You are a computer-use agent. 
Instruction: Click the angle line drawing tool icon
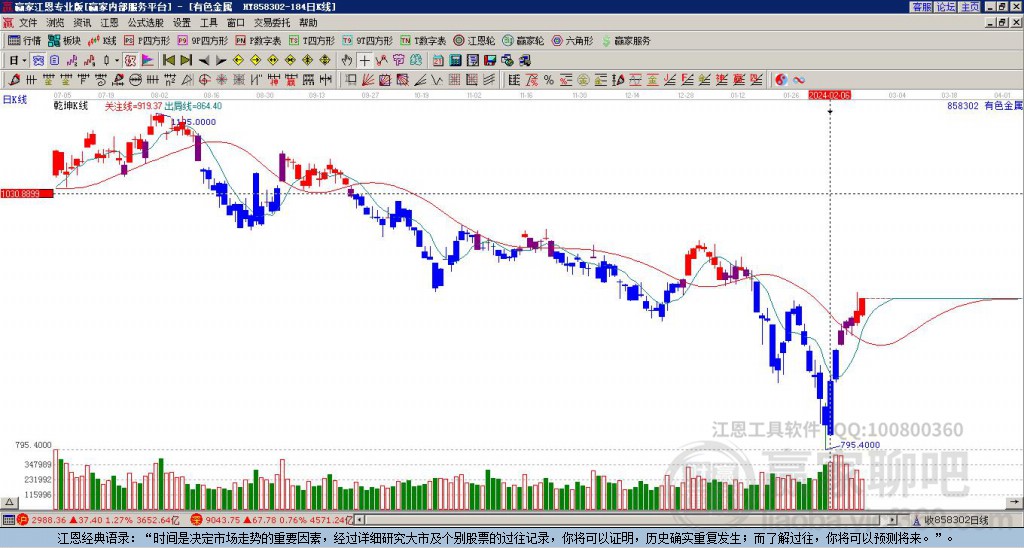coord(421,80)
